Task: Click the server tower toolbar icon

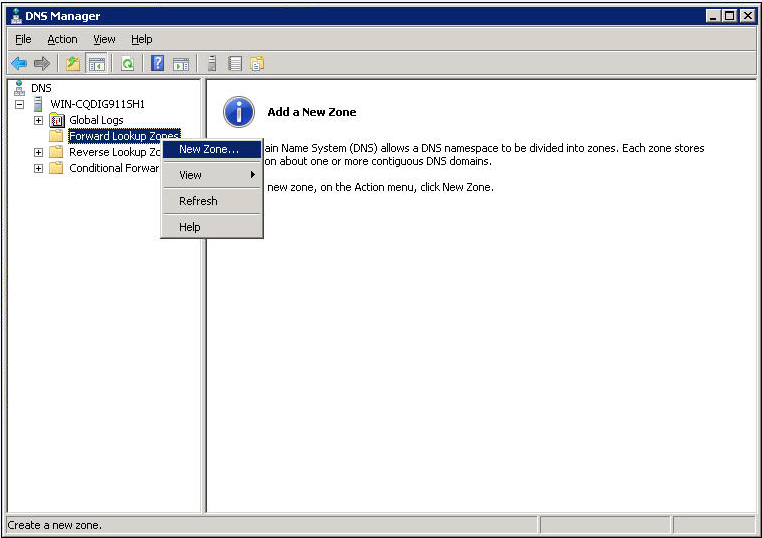Action: click(212, 64)
